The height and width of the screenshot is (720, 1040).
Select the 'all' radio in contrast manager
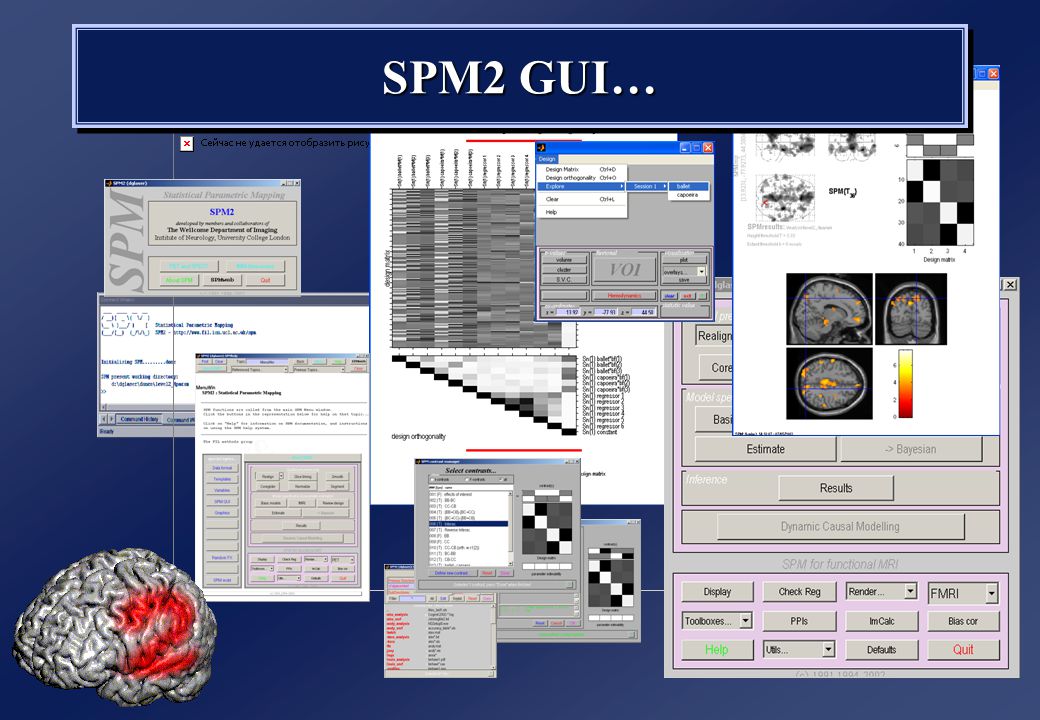(503, 479)
